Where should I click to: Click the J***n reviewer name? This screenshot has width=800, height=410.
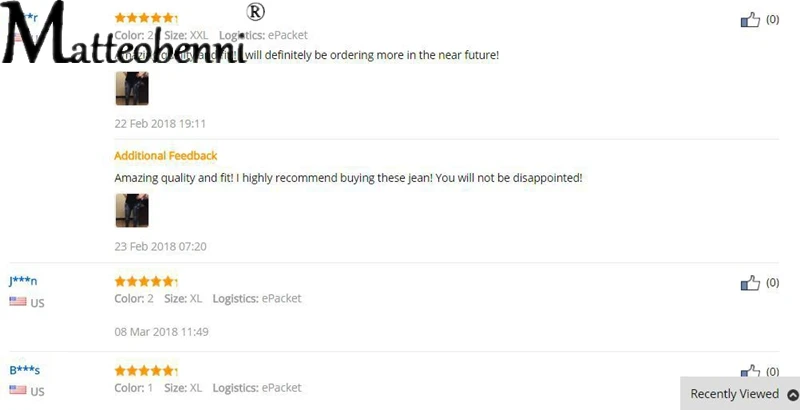[x=23, y=281]
